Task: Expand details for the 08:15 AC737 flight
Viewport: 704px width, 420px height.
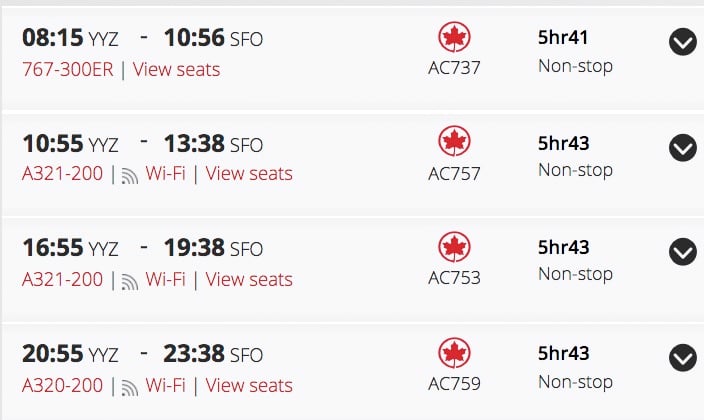Action: (x=683, y=42)
